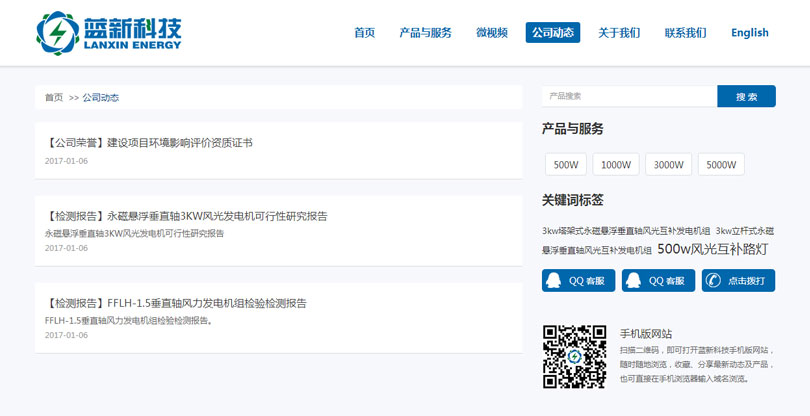
Task: Open the 永磁悬浮垂直轴3KW feasibility report
Action: point(187,216)
